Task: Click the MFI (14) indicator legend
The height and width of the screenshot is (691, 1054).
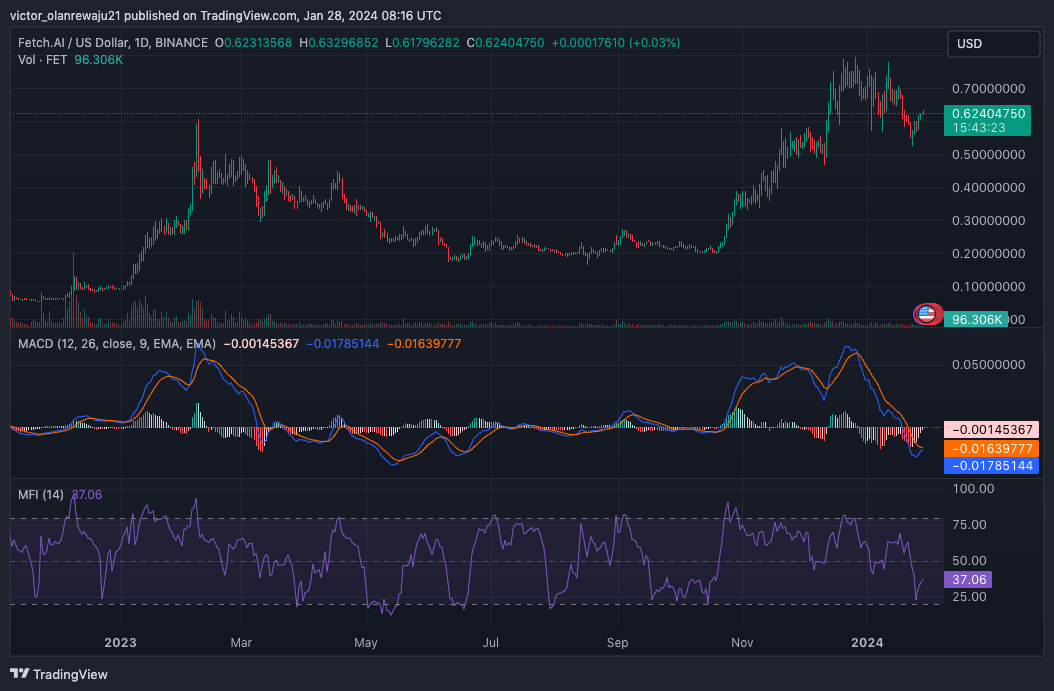Action: [41, 495]
